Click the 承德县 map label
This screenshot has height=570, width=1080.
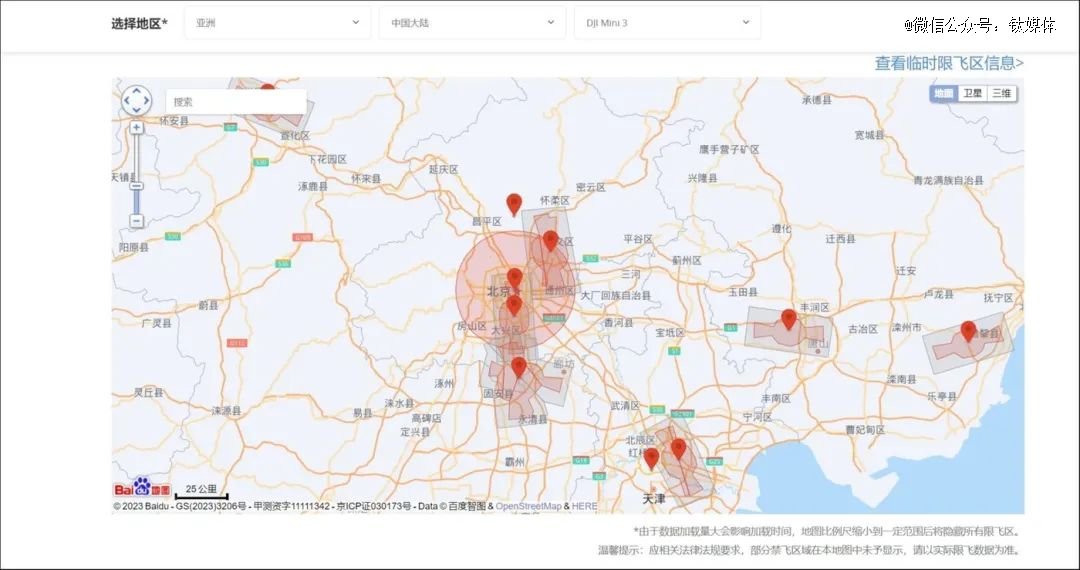[x=816, y=100]
